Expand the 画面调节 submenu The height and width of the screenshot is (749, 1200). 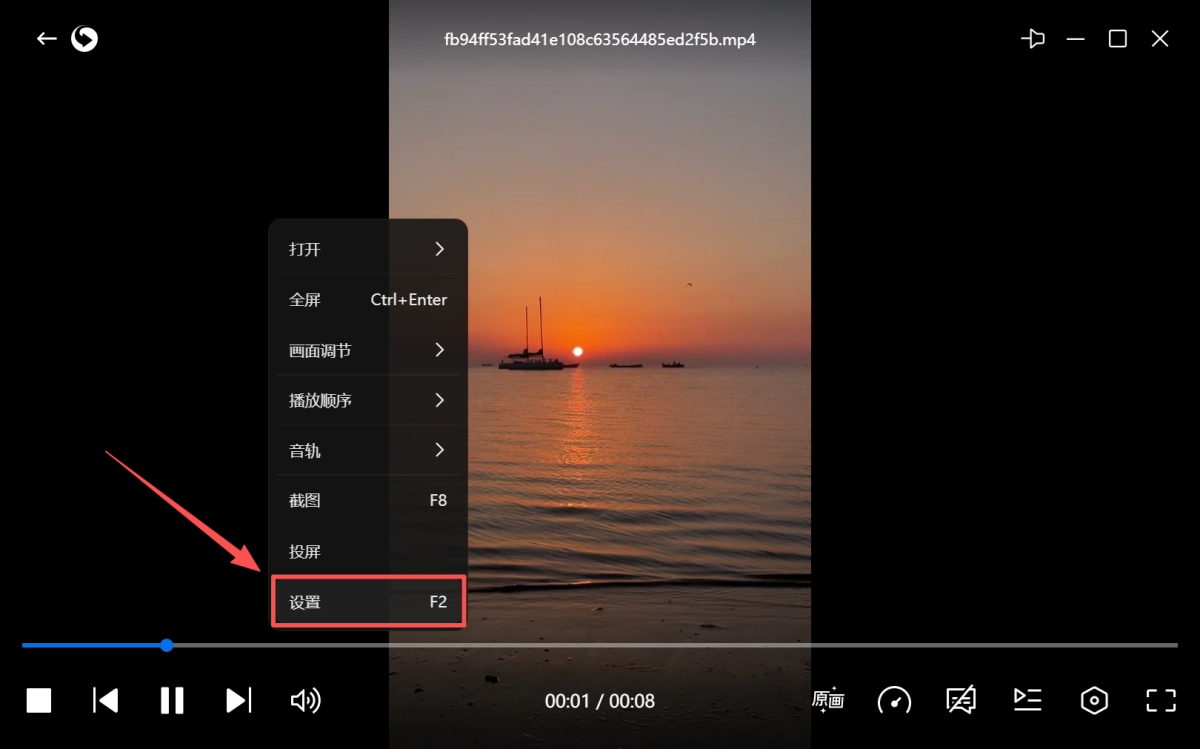(367, 351)
